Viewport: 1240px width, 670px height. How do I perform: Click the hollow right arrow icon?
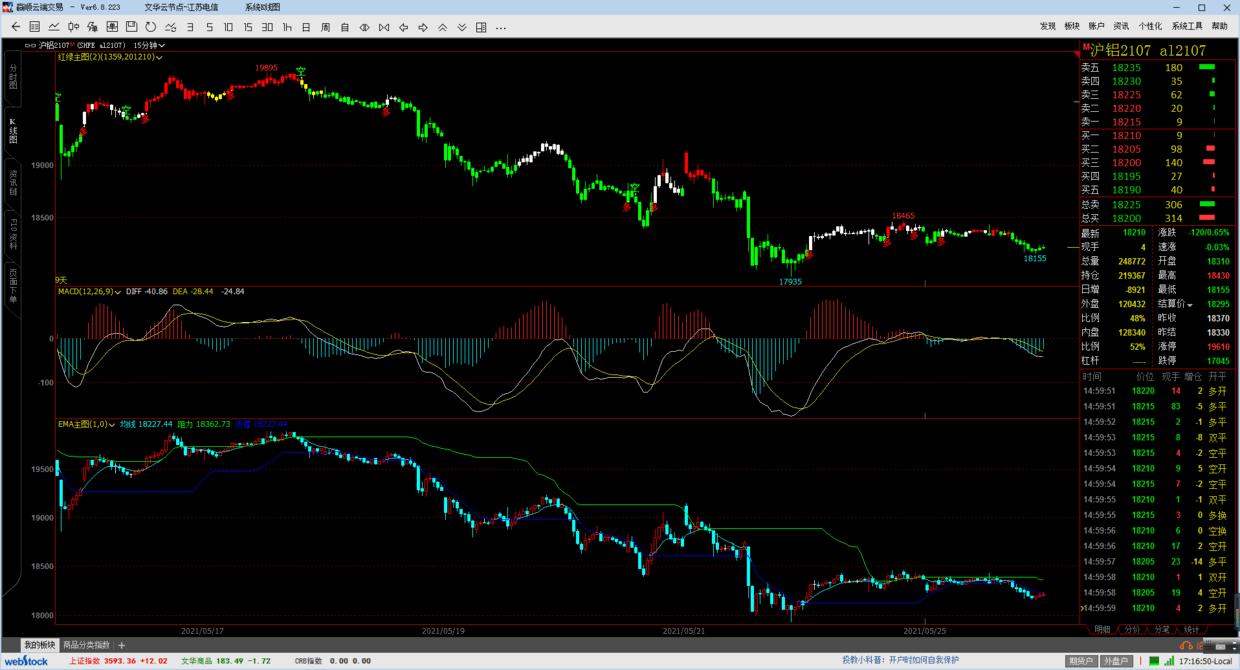click(422, 27)
